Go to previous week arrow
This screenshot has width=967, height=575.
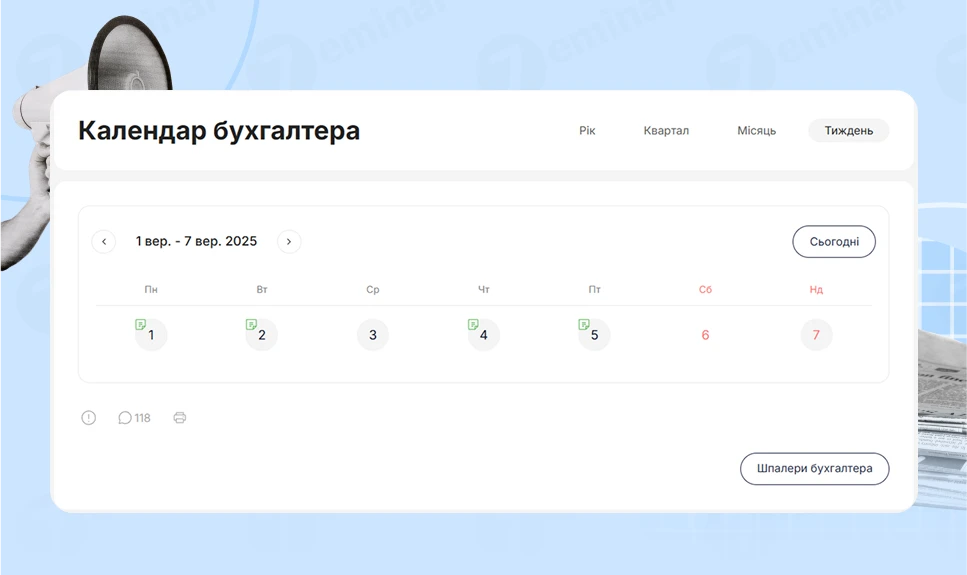[104, 241]
